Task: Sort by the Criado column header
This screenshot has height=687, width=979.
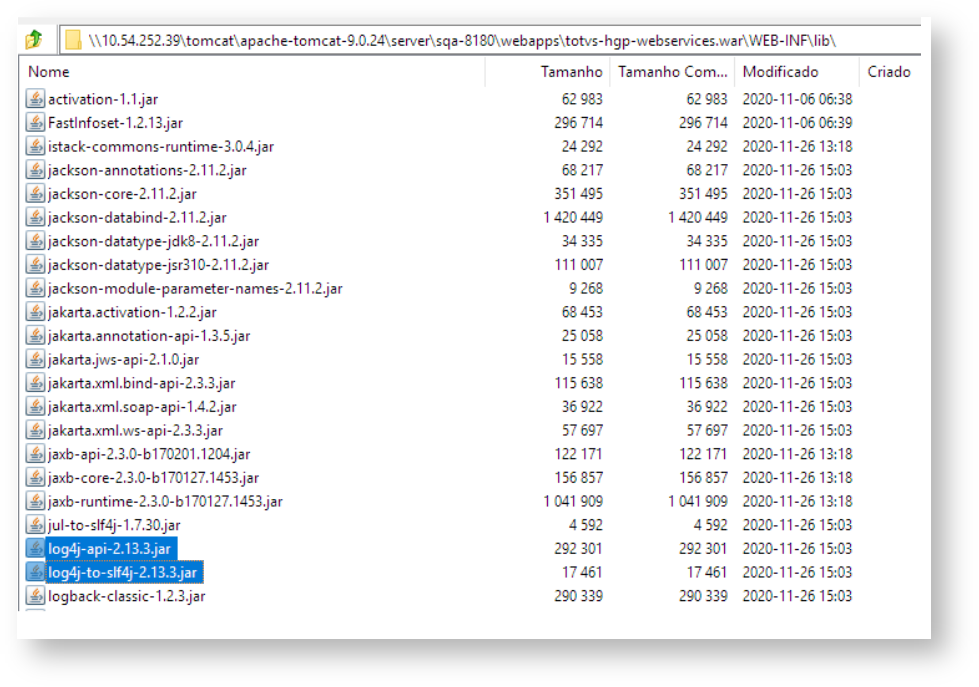Action: tap(888, 72)
